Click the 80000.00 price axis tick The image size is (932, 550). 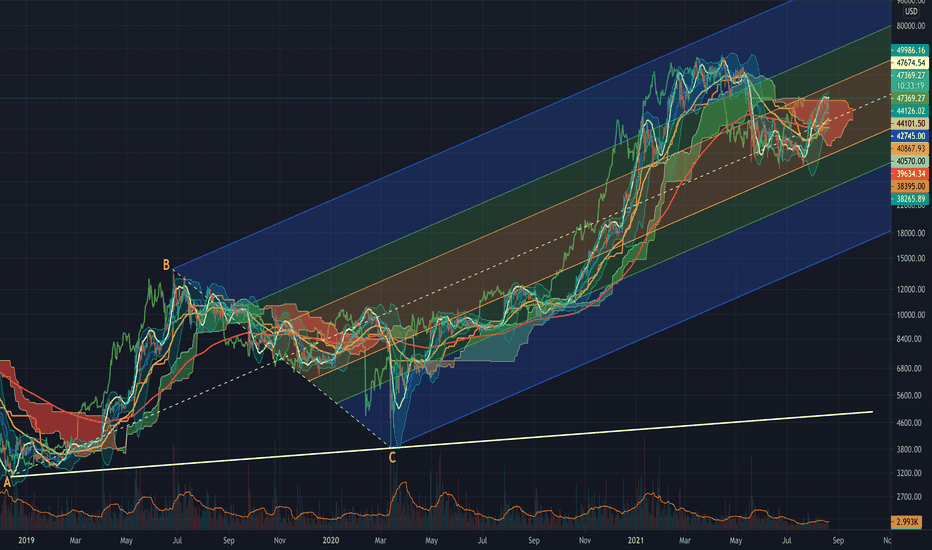pyautogui.click(x=911, y=26)
